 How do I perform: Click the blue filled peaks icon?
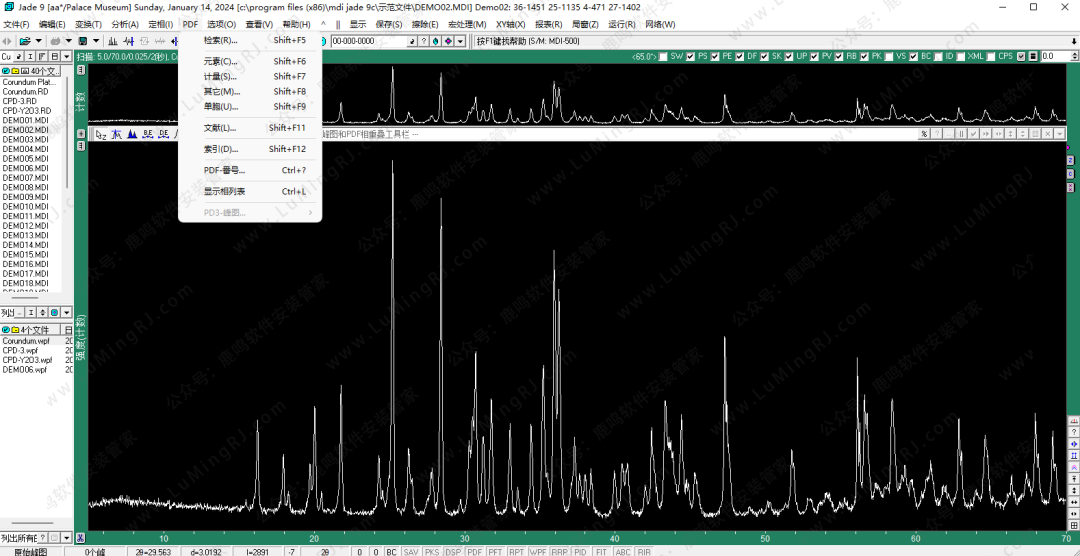132,134
